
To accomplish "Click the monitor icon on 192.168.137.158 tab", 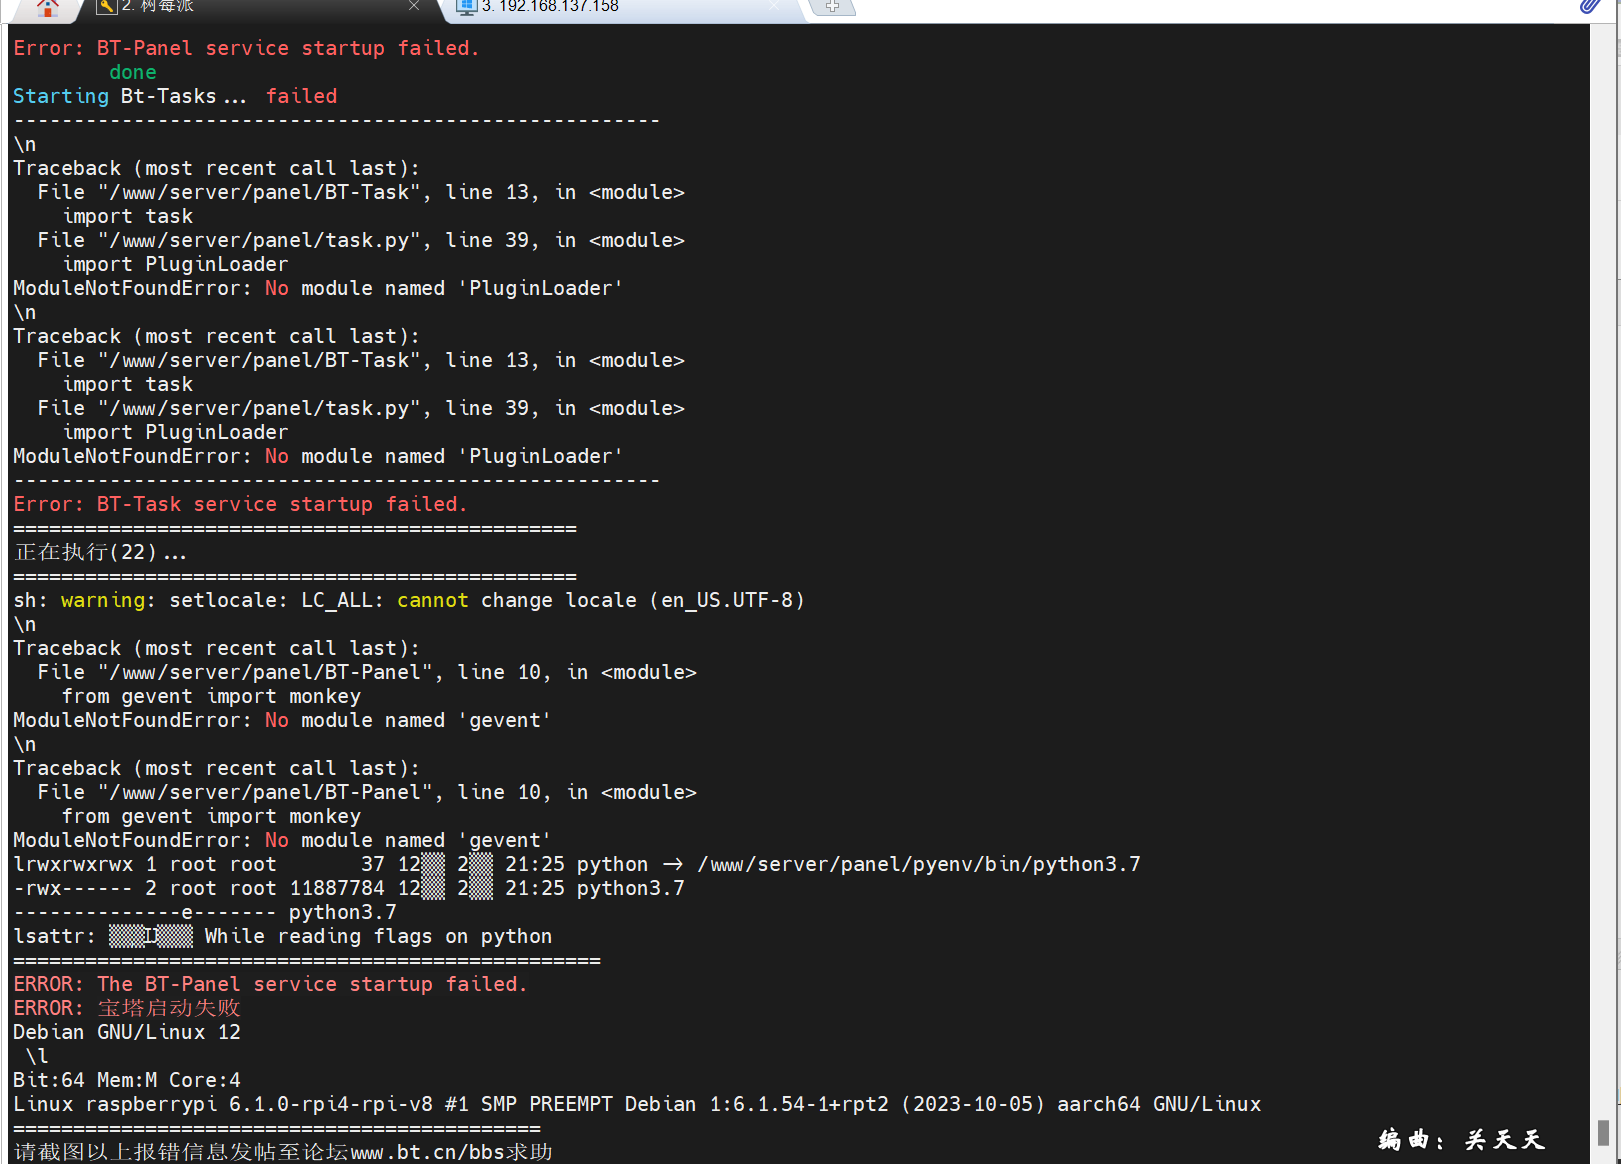I will click(x=466, y=7).
